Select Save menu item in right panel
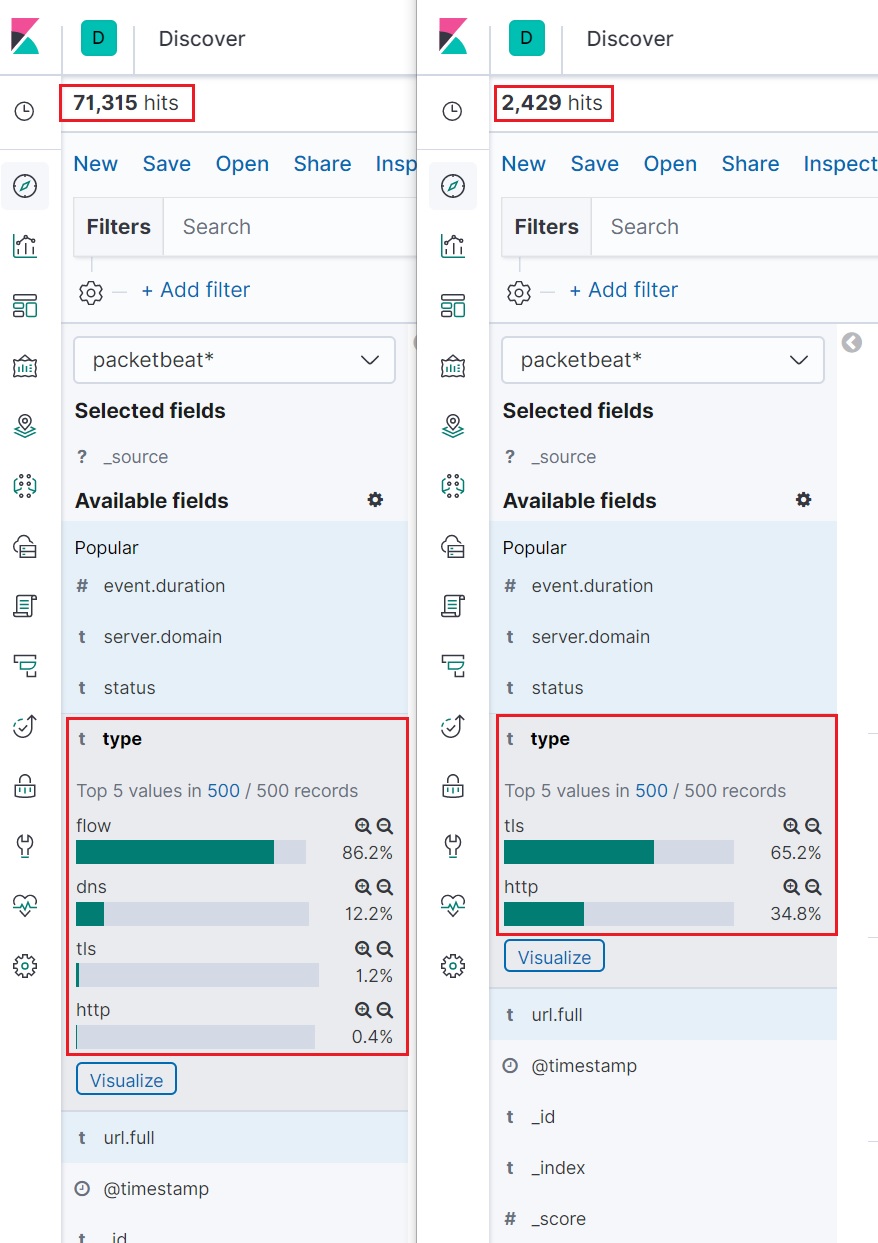This screenshot has height=1243, width=878. click(x=594, y=164)
